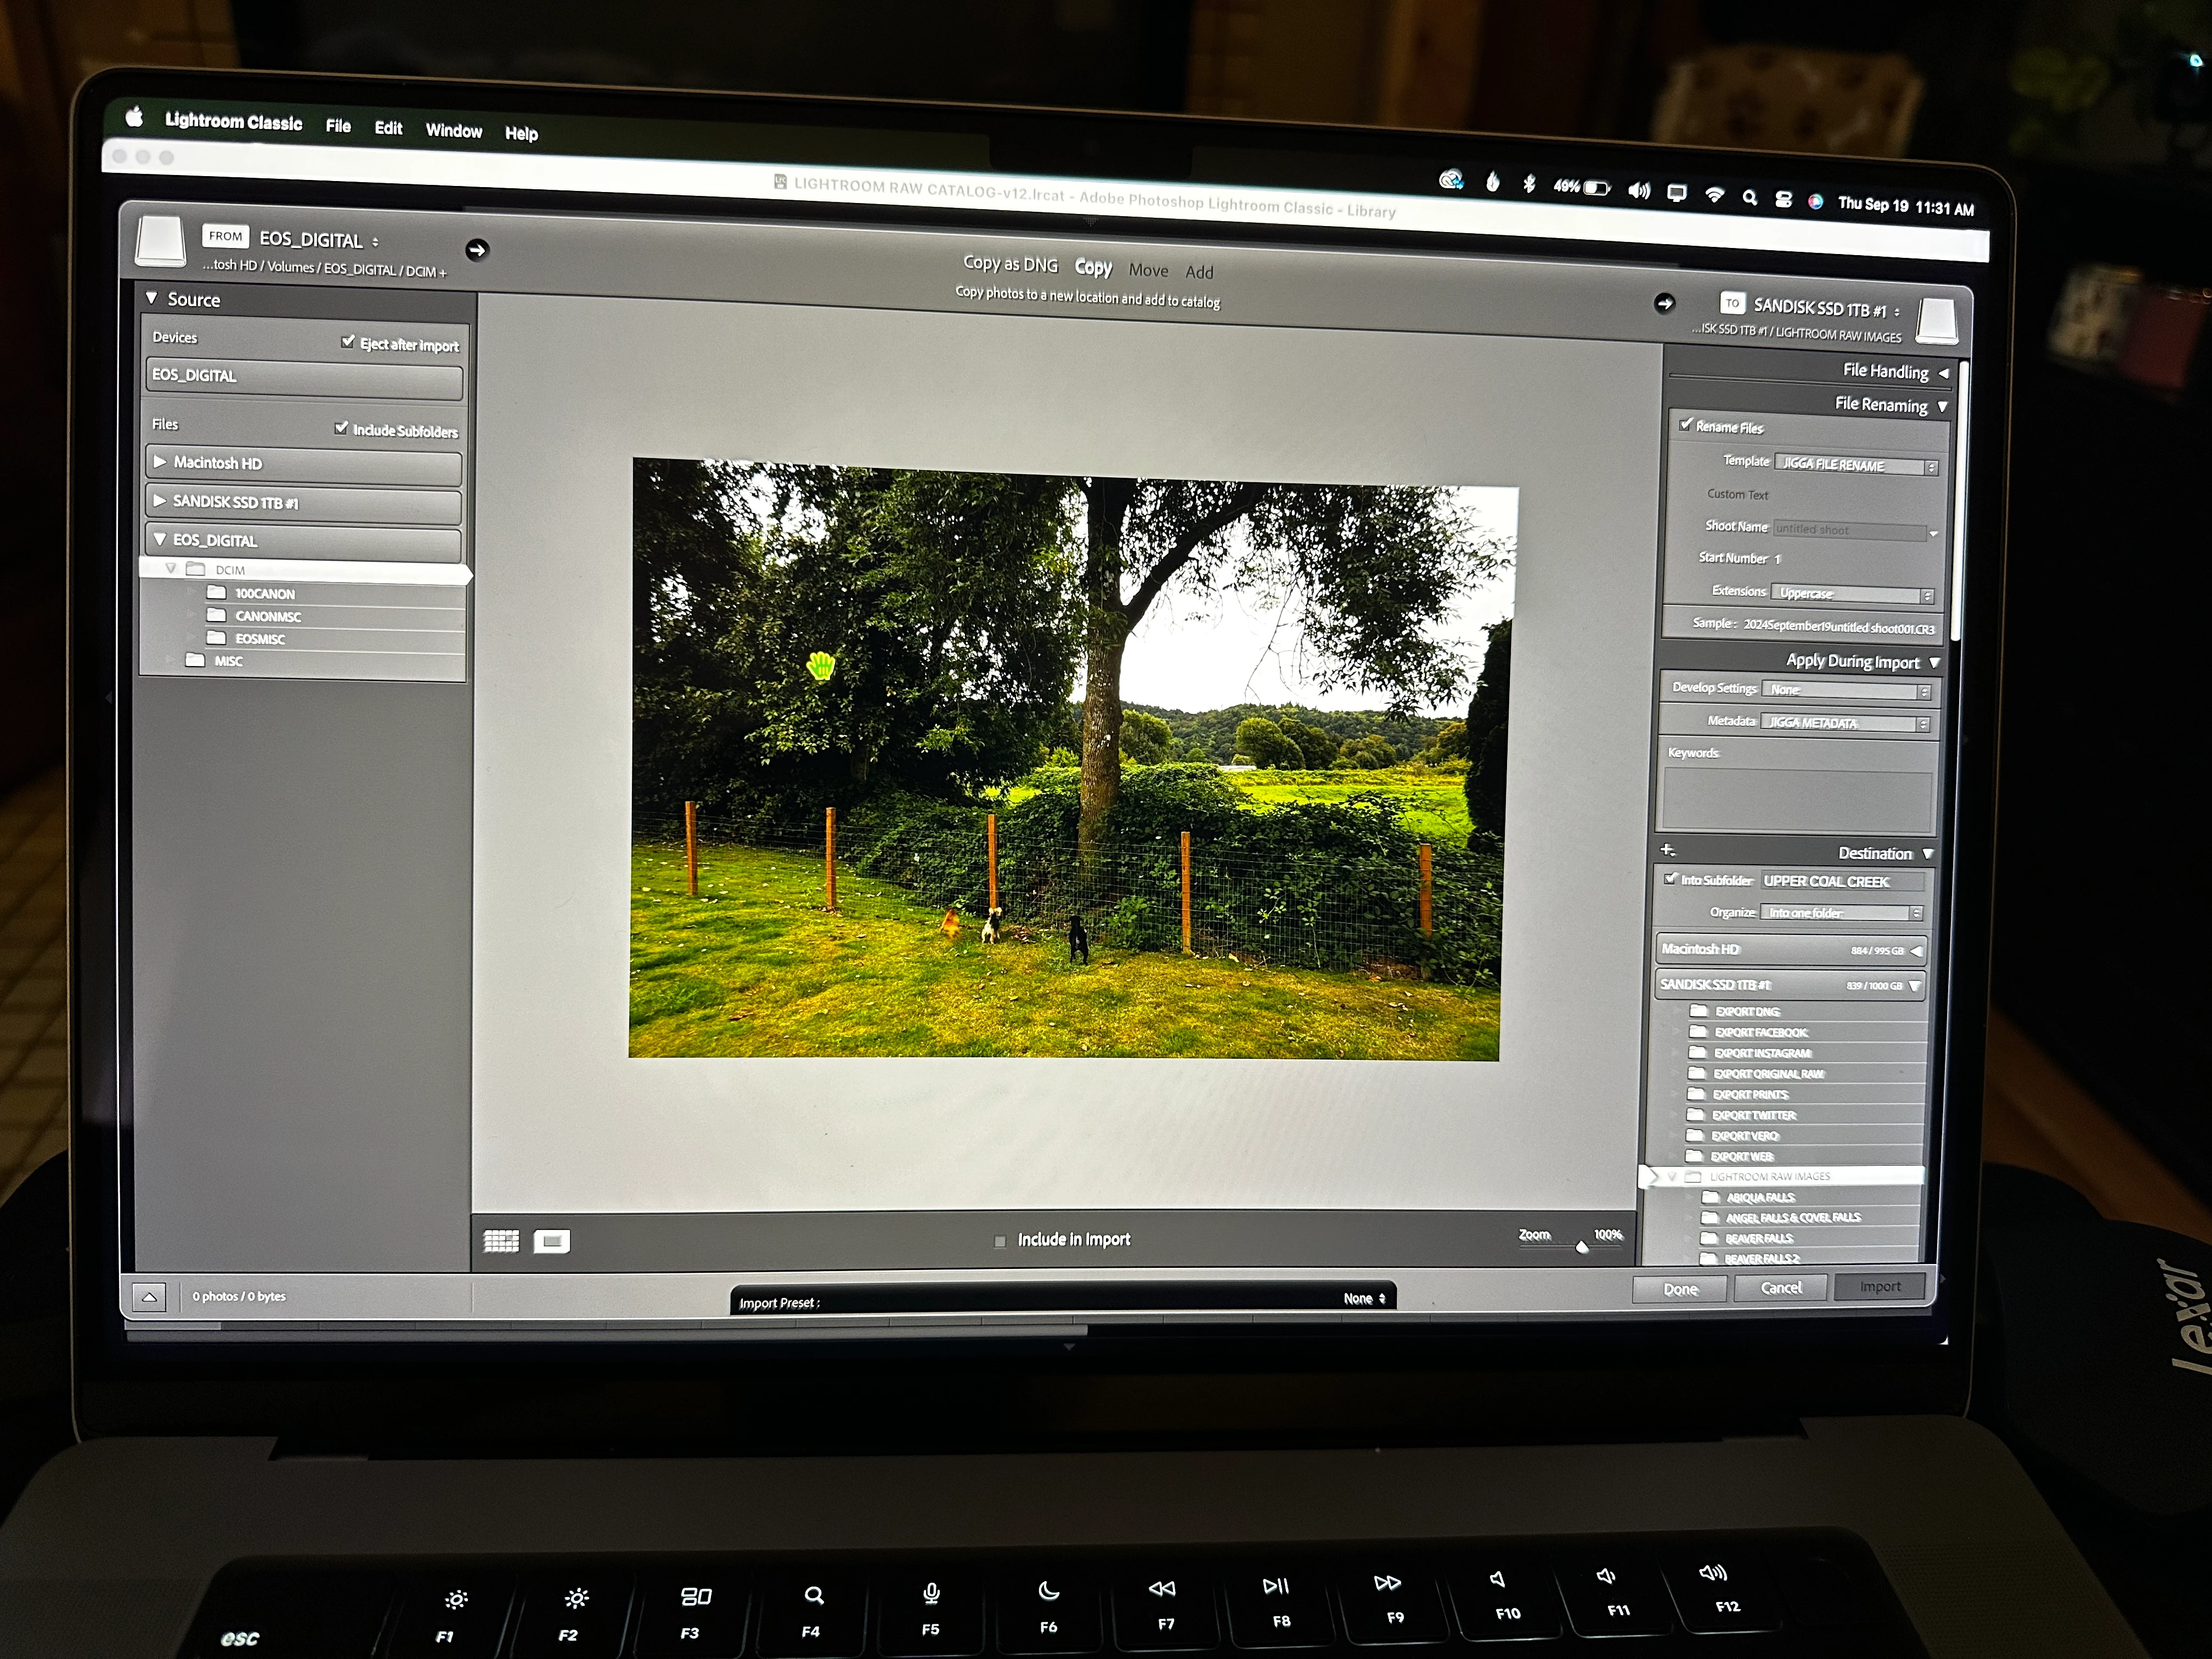
Task: Click the Zoom slider handle
Action: (1582, 1247)
